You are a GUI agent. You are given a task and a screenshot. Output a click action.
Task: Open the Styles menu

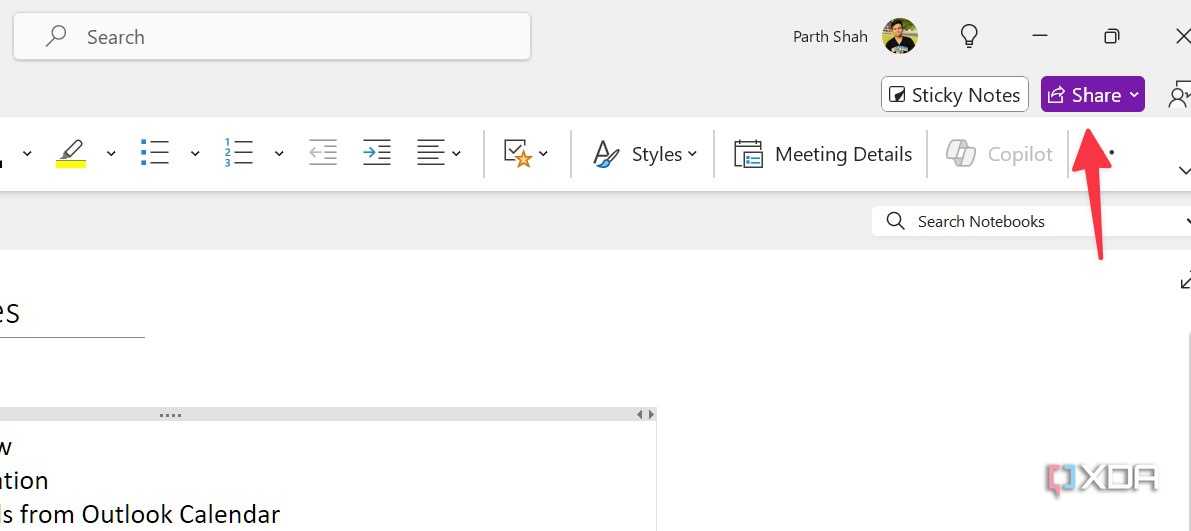[x=644, y=154]
